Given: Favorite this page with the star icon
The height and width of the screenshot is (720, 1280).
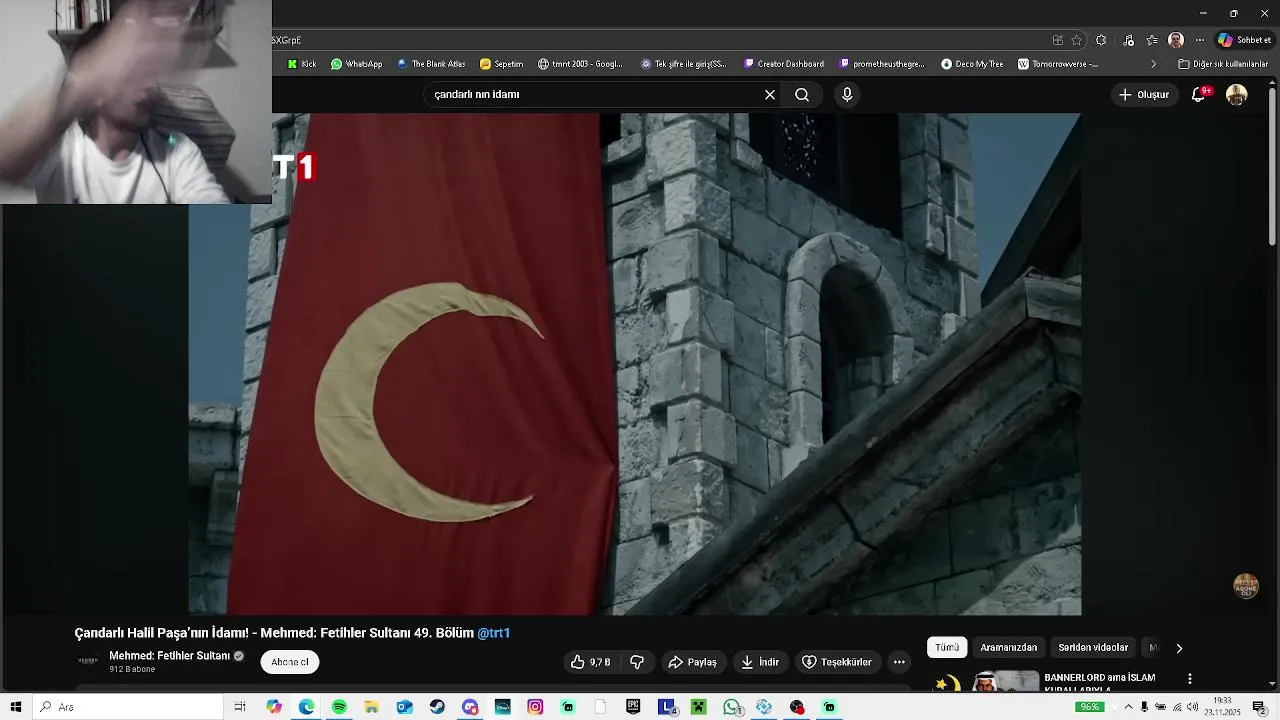Looking at the screenshot, I should (1077, 40).
